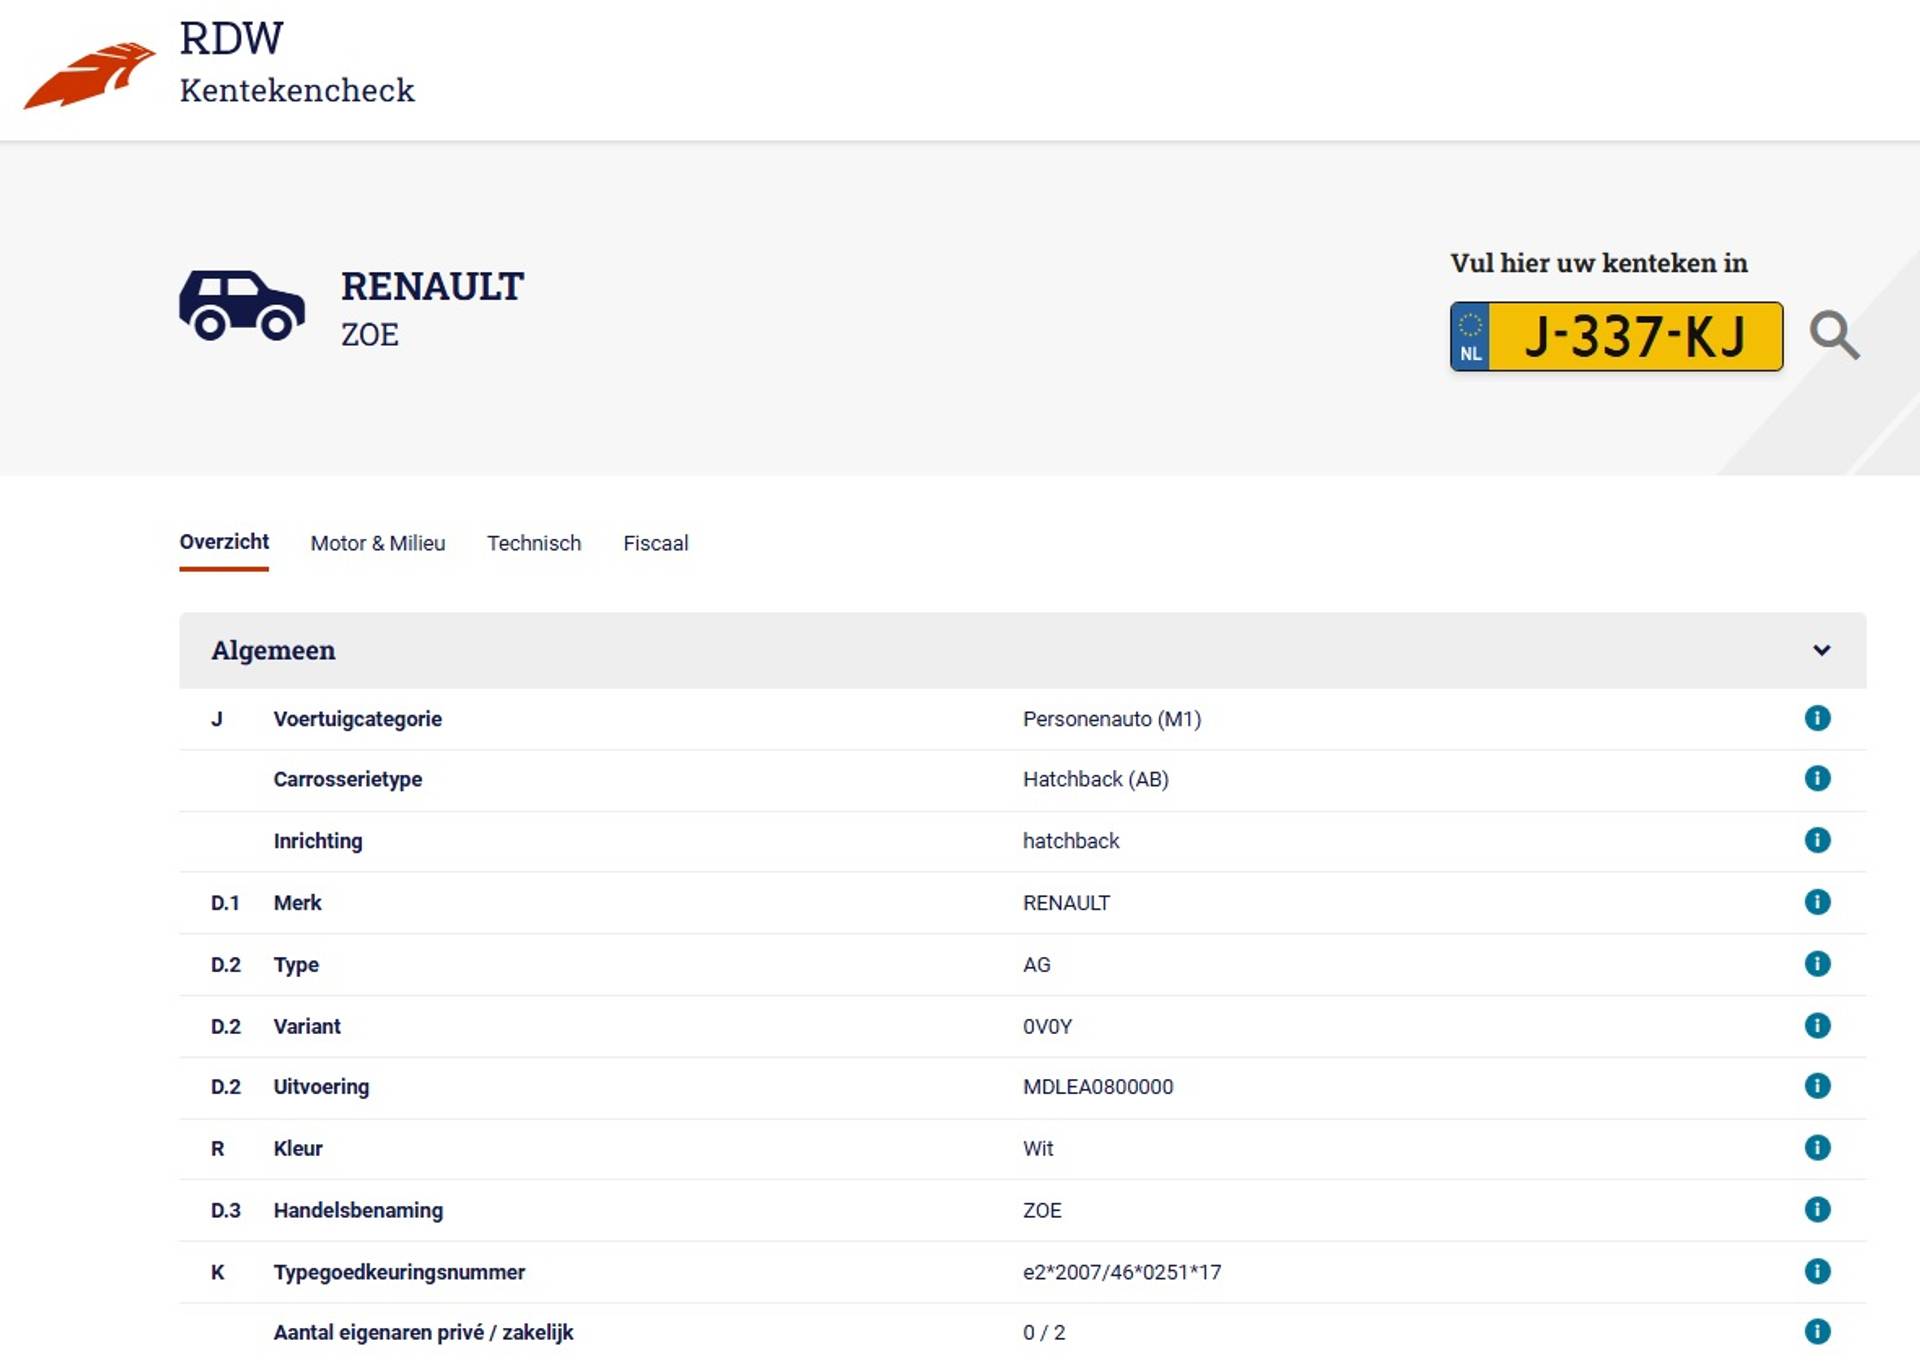Click the RDW Kentekencheck title link
The height and width of the screenshot is (1362, 1920).
(x=296, y=64)
